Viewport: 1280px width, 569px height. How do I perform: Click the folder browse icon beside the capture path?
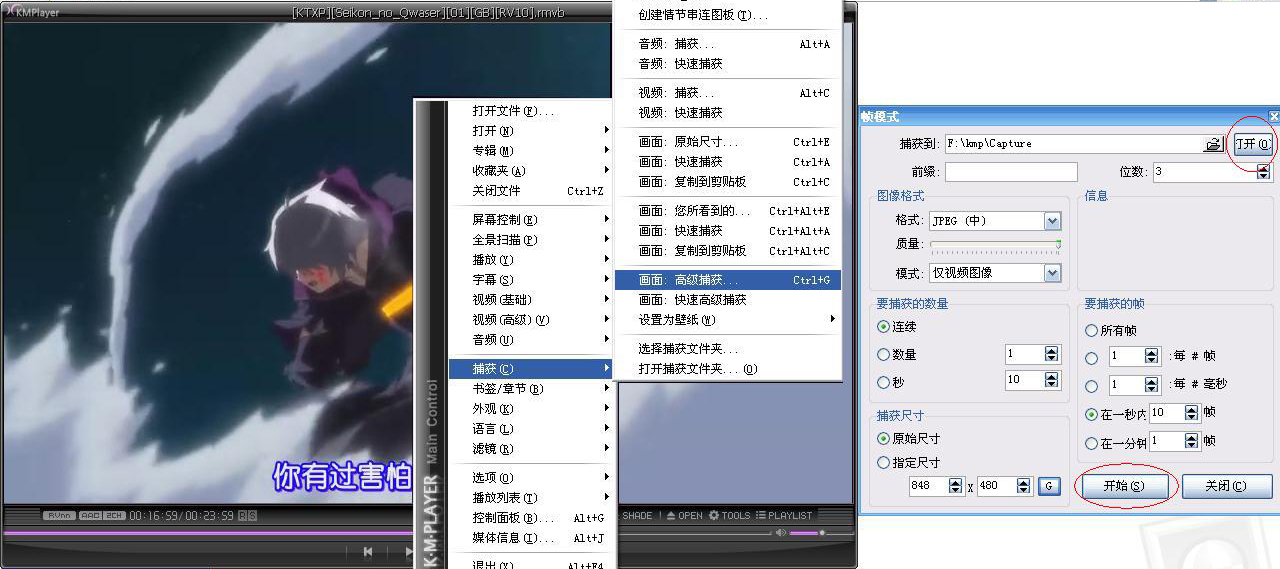pos(1213,144)
